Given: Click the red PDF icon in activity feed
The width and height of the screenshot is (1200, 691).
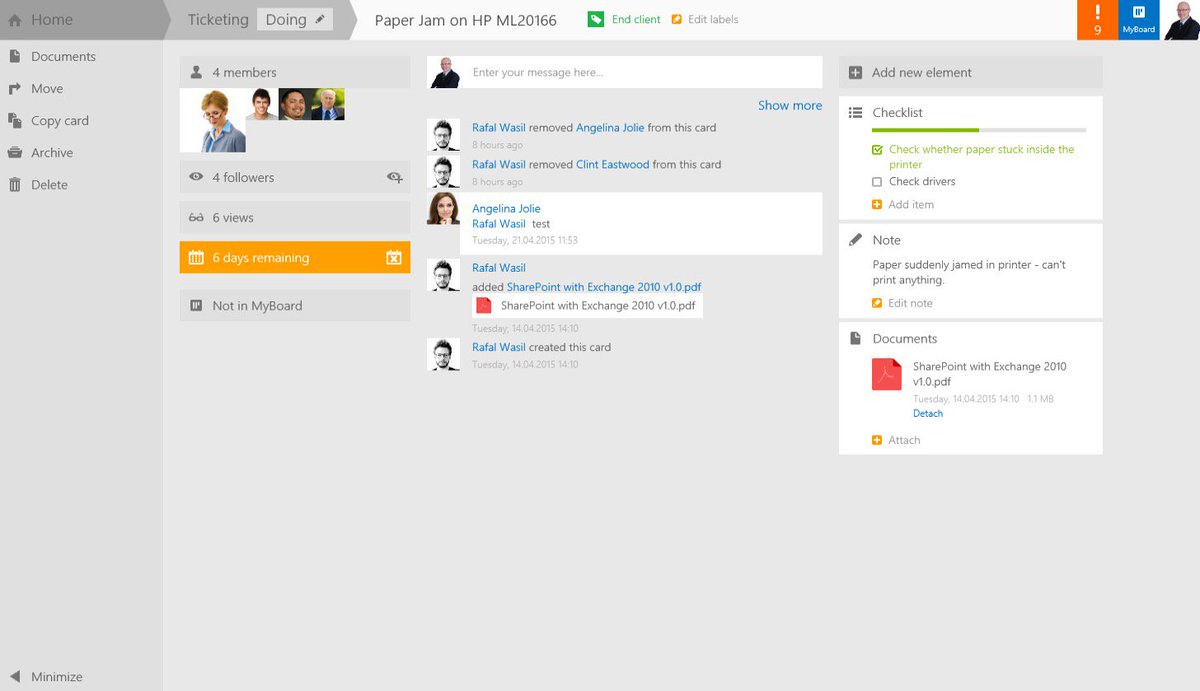Looking at the screenshot, I should 484,305.
